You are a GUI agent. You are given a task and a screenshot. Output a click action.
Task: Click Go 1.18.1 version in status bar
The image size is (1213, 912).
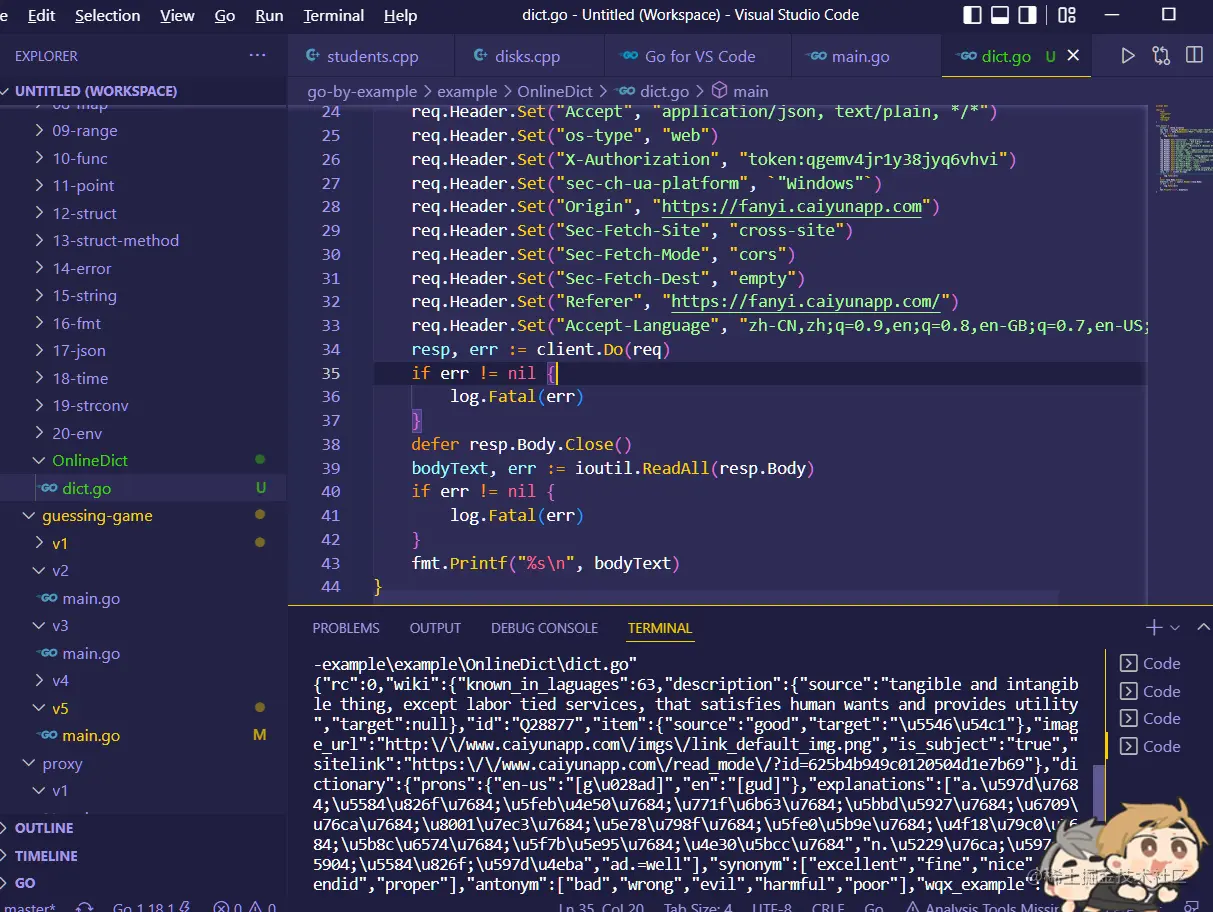(150, 907)
